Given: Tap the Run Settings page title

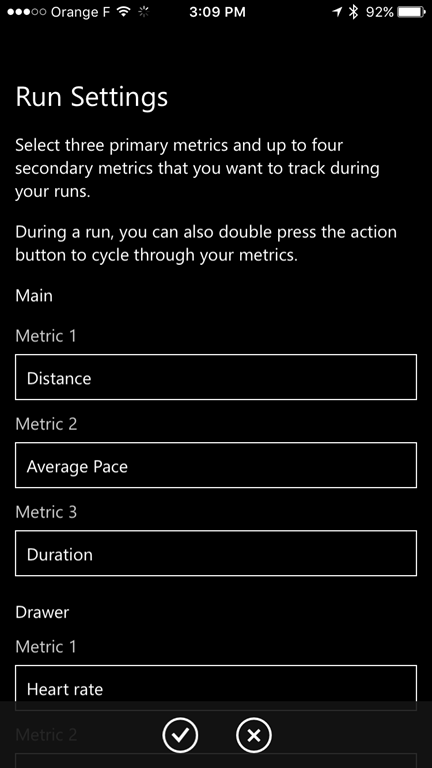Looking at the screenshot, I should click(92, 97).
